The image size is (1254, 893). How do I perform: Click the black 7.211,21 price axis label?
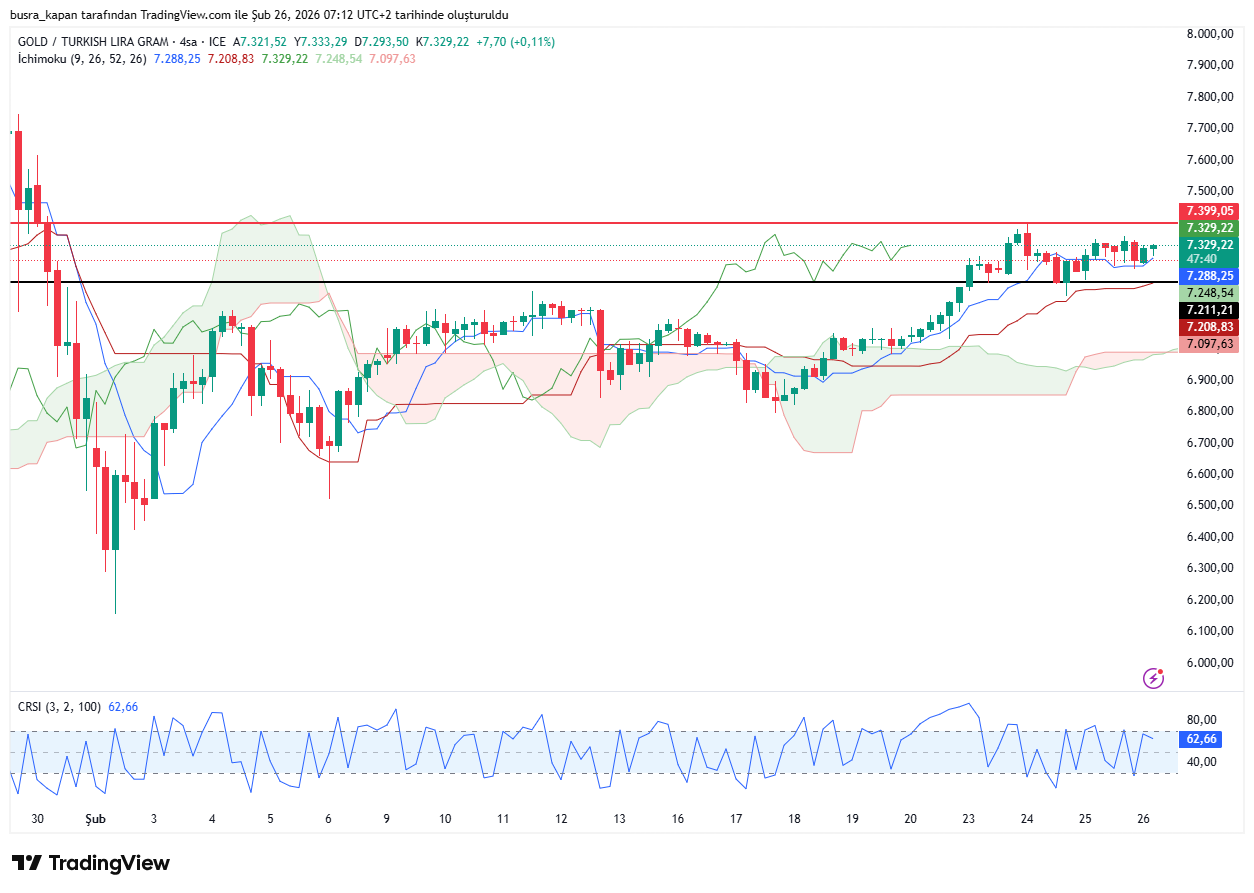point(1208,310)
